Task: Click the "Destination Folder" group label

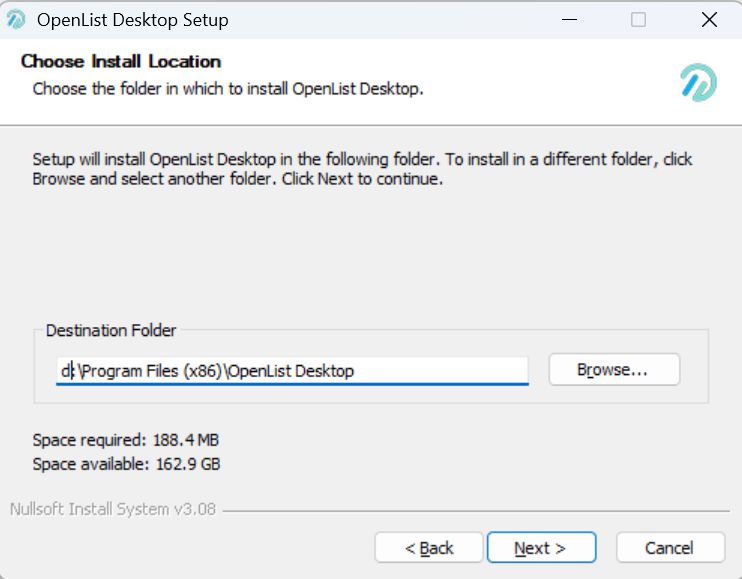Action: (x=111, y=330)
